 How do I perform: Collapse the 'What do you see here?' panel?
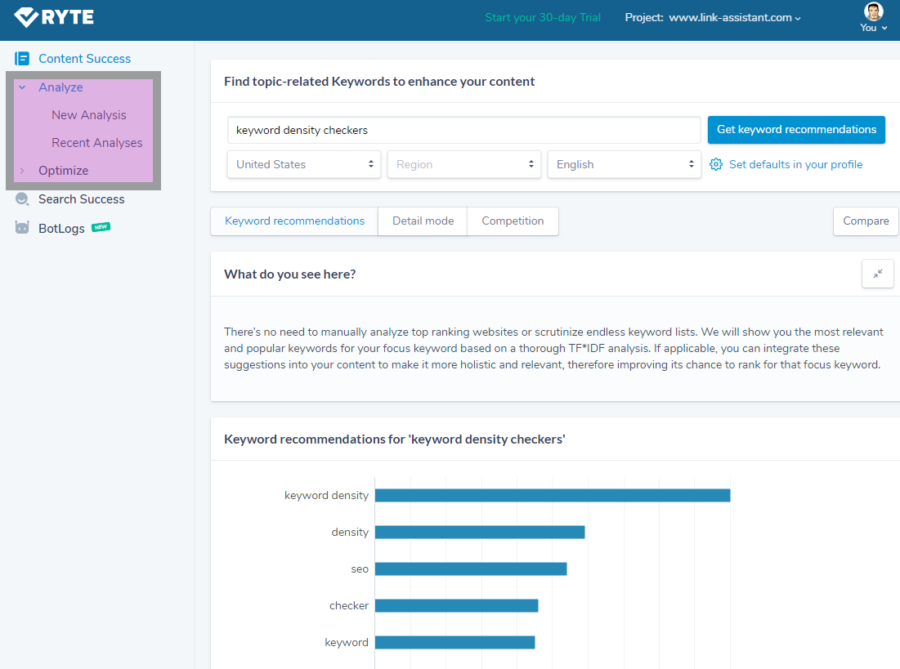click(x=878, y=274)
